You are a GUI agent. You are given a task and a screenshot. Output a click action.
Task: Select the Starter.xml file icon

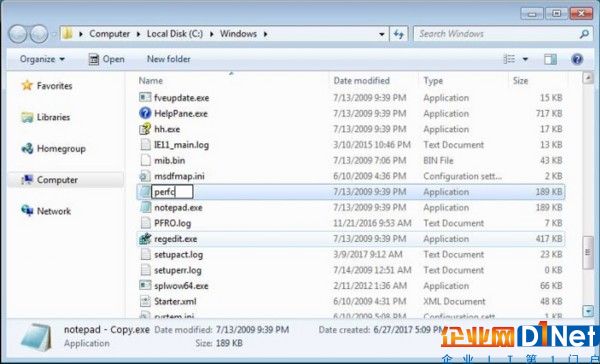pyautogui.click(x=145, y=301)
